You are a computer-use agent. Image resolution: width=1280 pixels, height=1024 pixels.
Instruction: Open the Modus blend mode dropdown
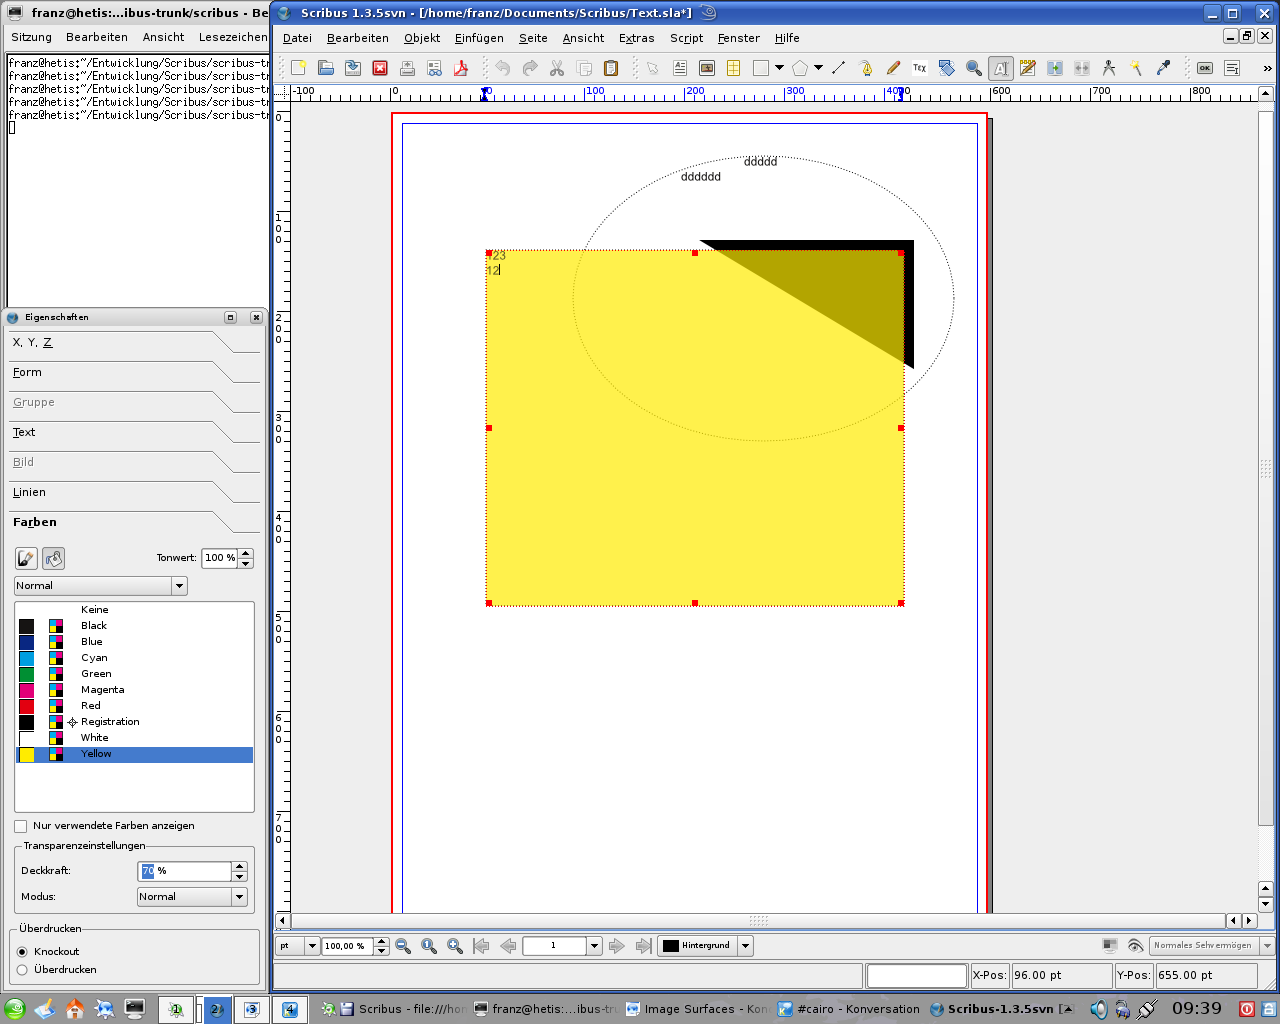tap(192, 897)
